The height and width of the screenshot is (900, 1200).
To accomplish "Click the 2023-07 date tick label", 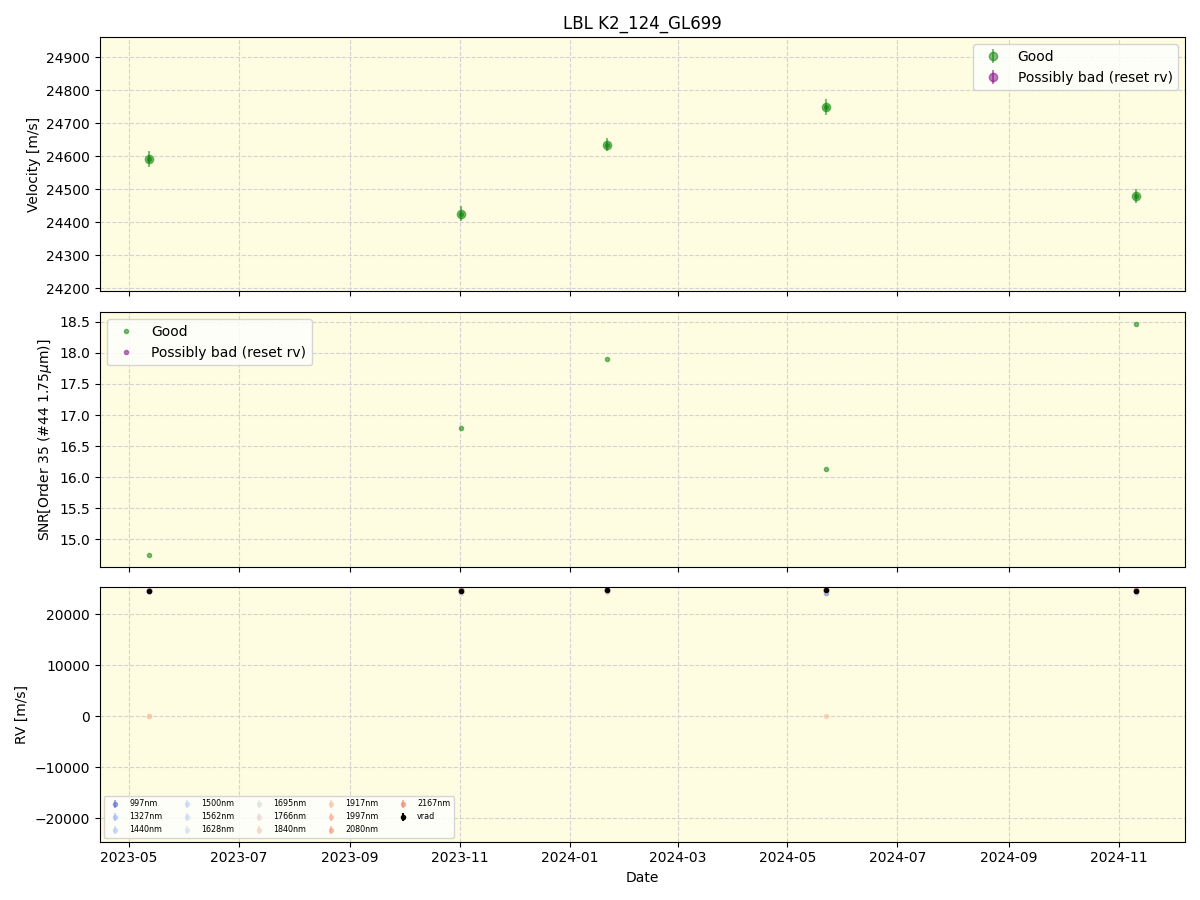I will [239, 857].
